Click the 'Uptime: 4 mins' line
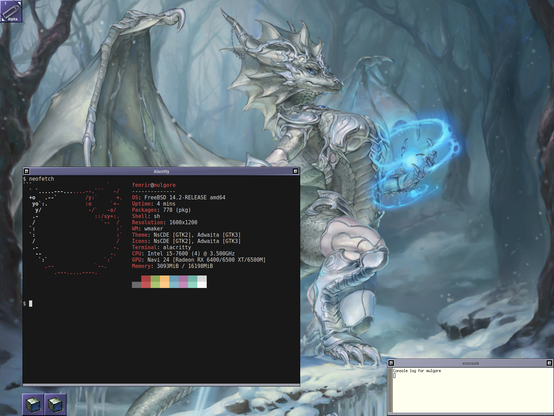The width and height of the screenshot is (554, 416). pyautogui.click(x=153, y=204)
